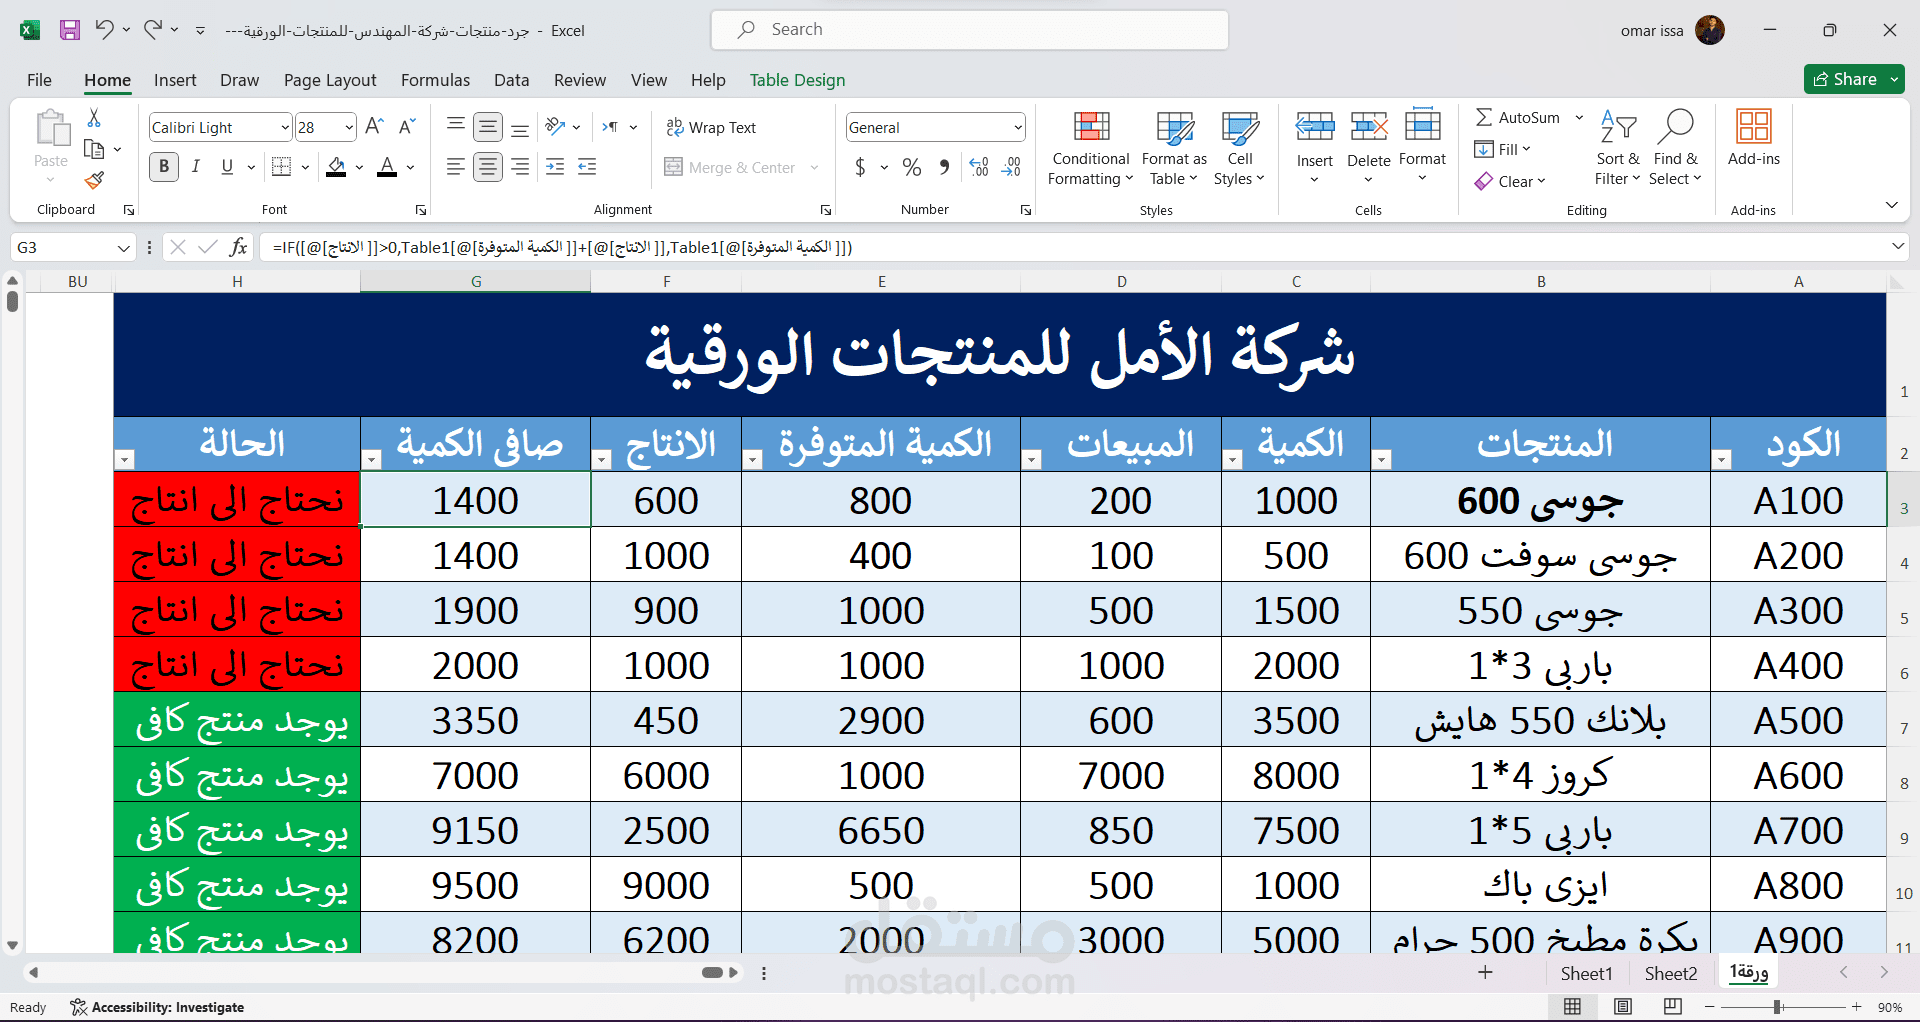Click the Orientation text angle icon
1920x1022 pixels.
point(555,127)
